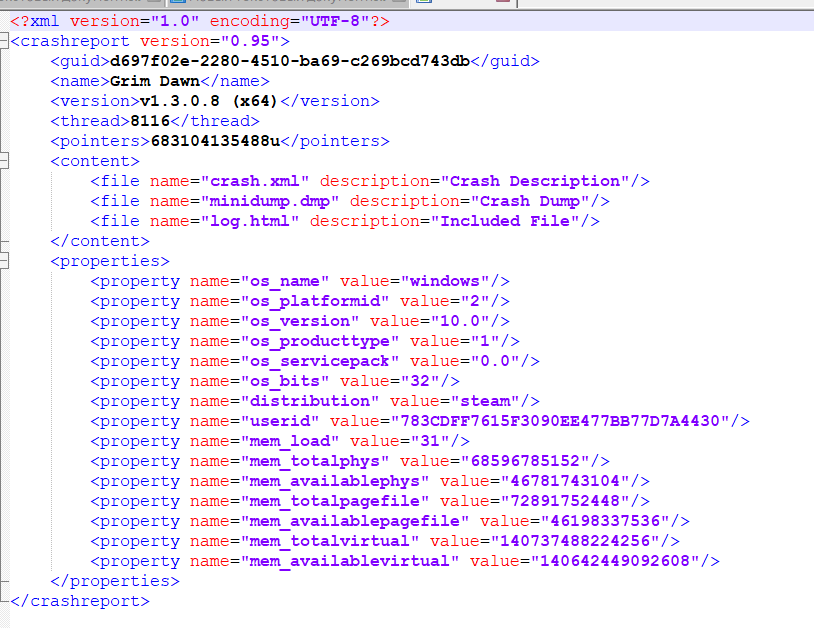Viewport: 814px width, 628px height.
Task: Click the UTF-8 encoding value
Action: click(x=335, y=21)
